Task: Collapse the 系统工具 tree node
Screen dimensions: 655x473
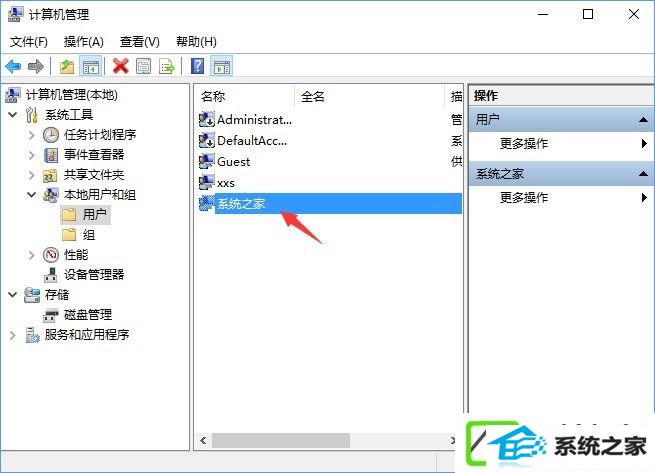Action: 13,114
